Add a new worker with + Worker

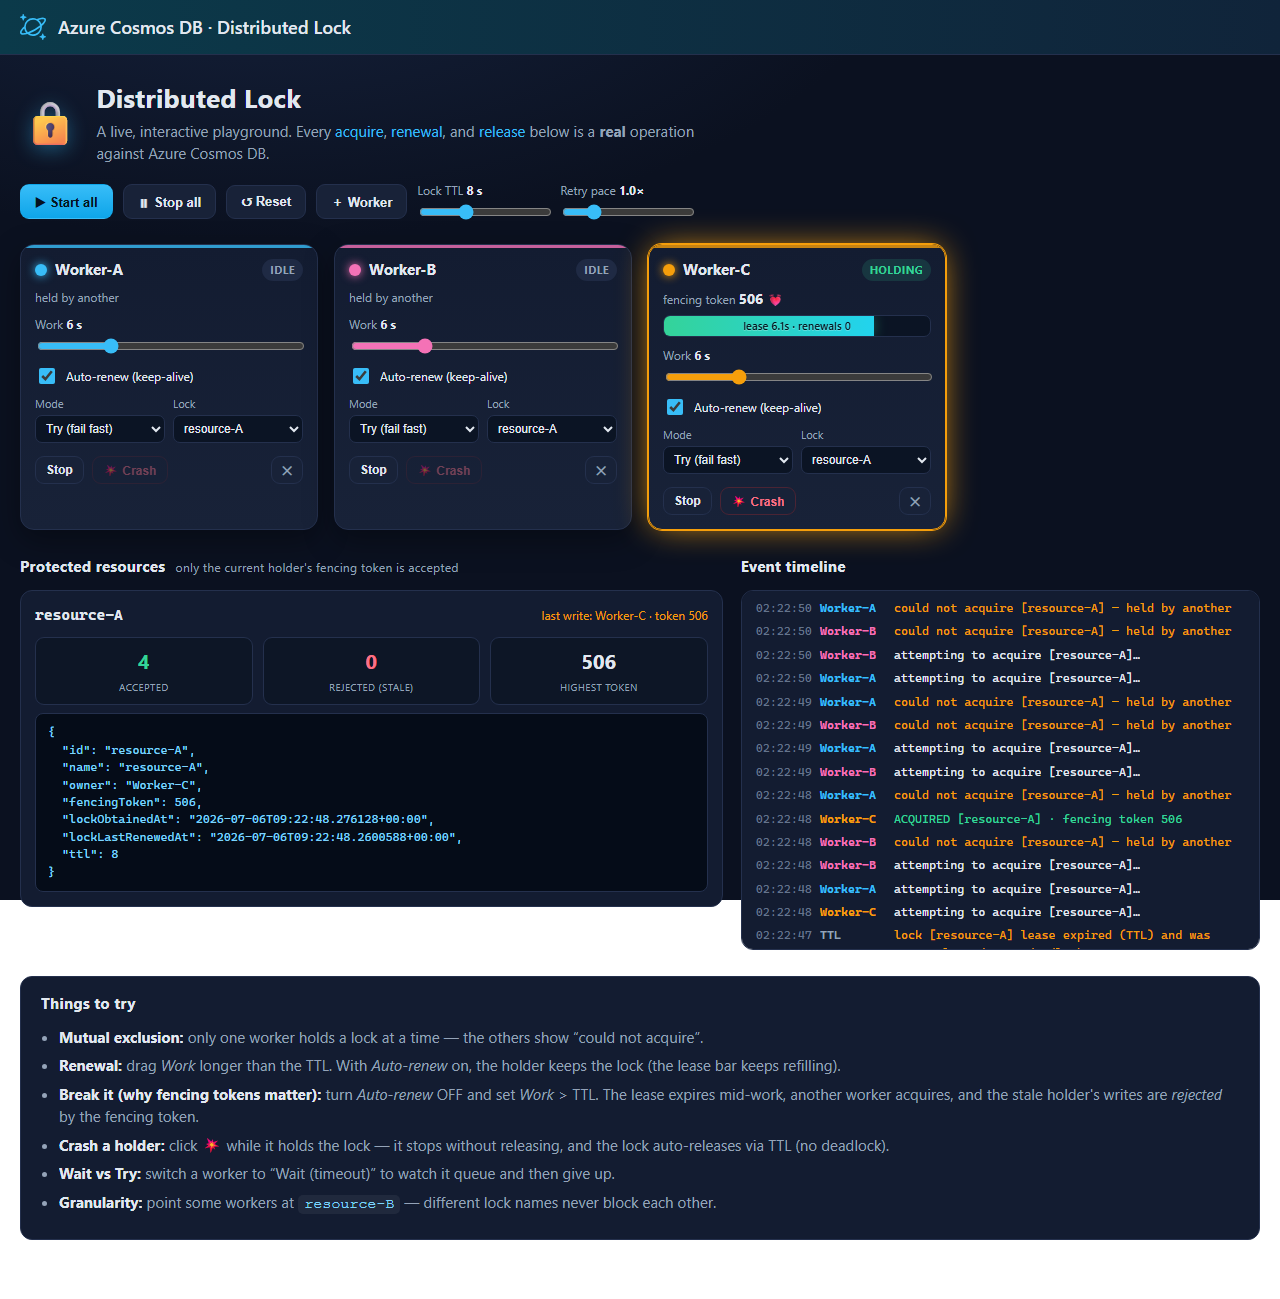362,202
